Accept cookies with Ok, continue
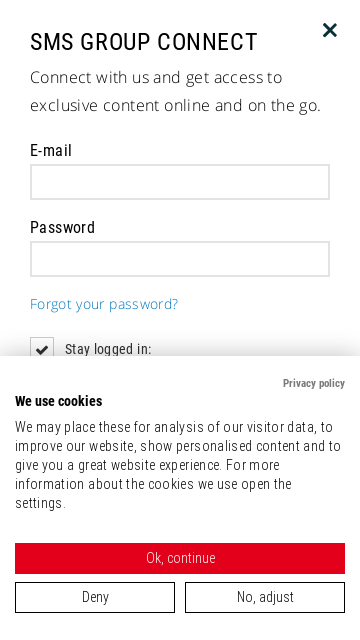This screenshot has height=640, width=360. [180, 558]
